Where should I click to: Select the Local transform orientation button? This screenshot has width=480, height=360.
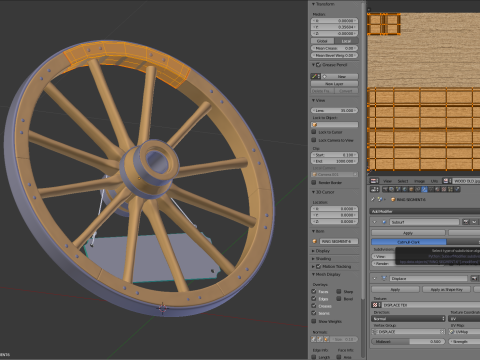[346, 41]
